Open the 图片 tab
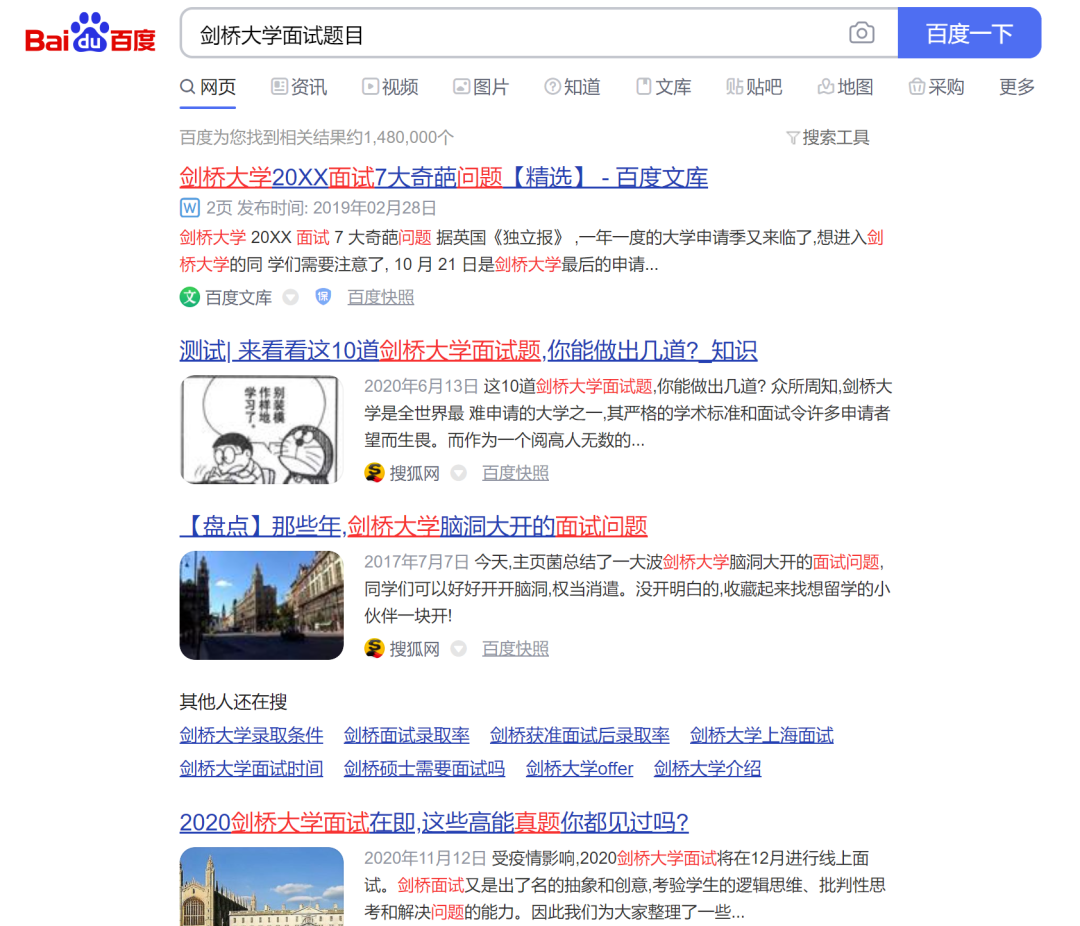The width and height of the screenshot is (1080, 926). [x=481, y=87]
